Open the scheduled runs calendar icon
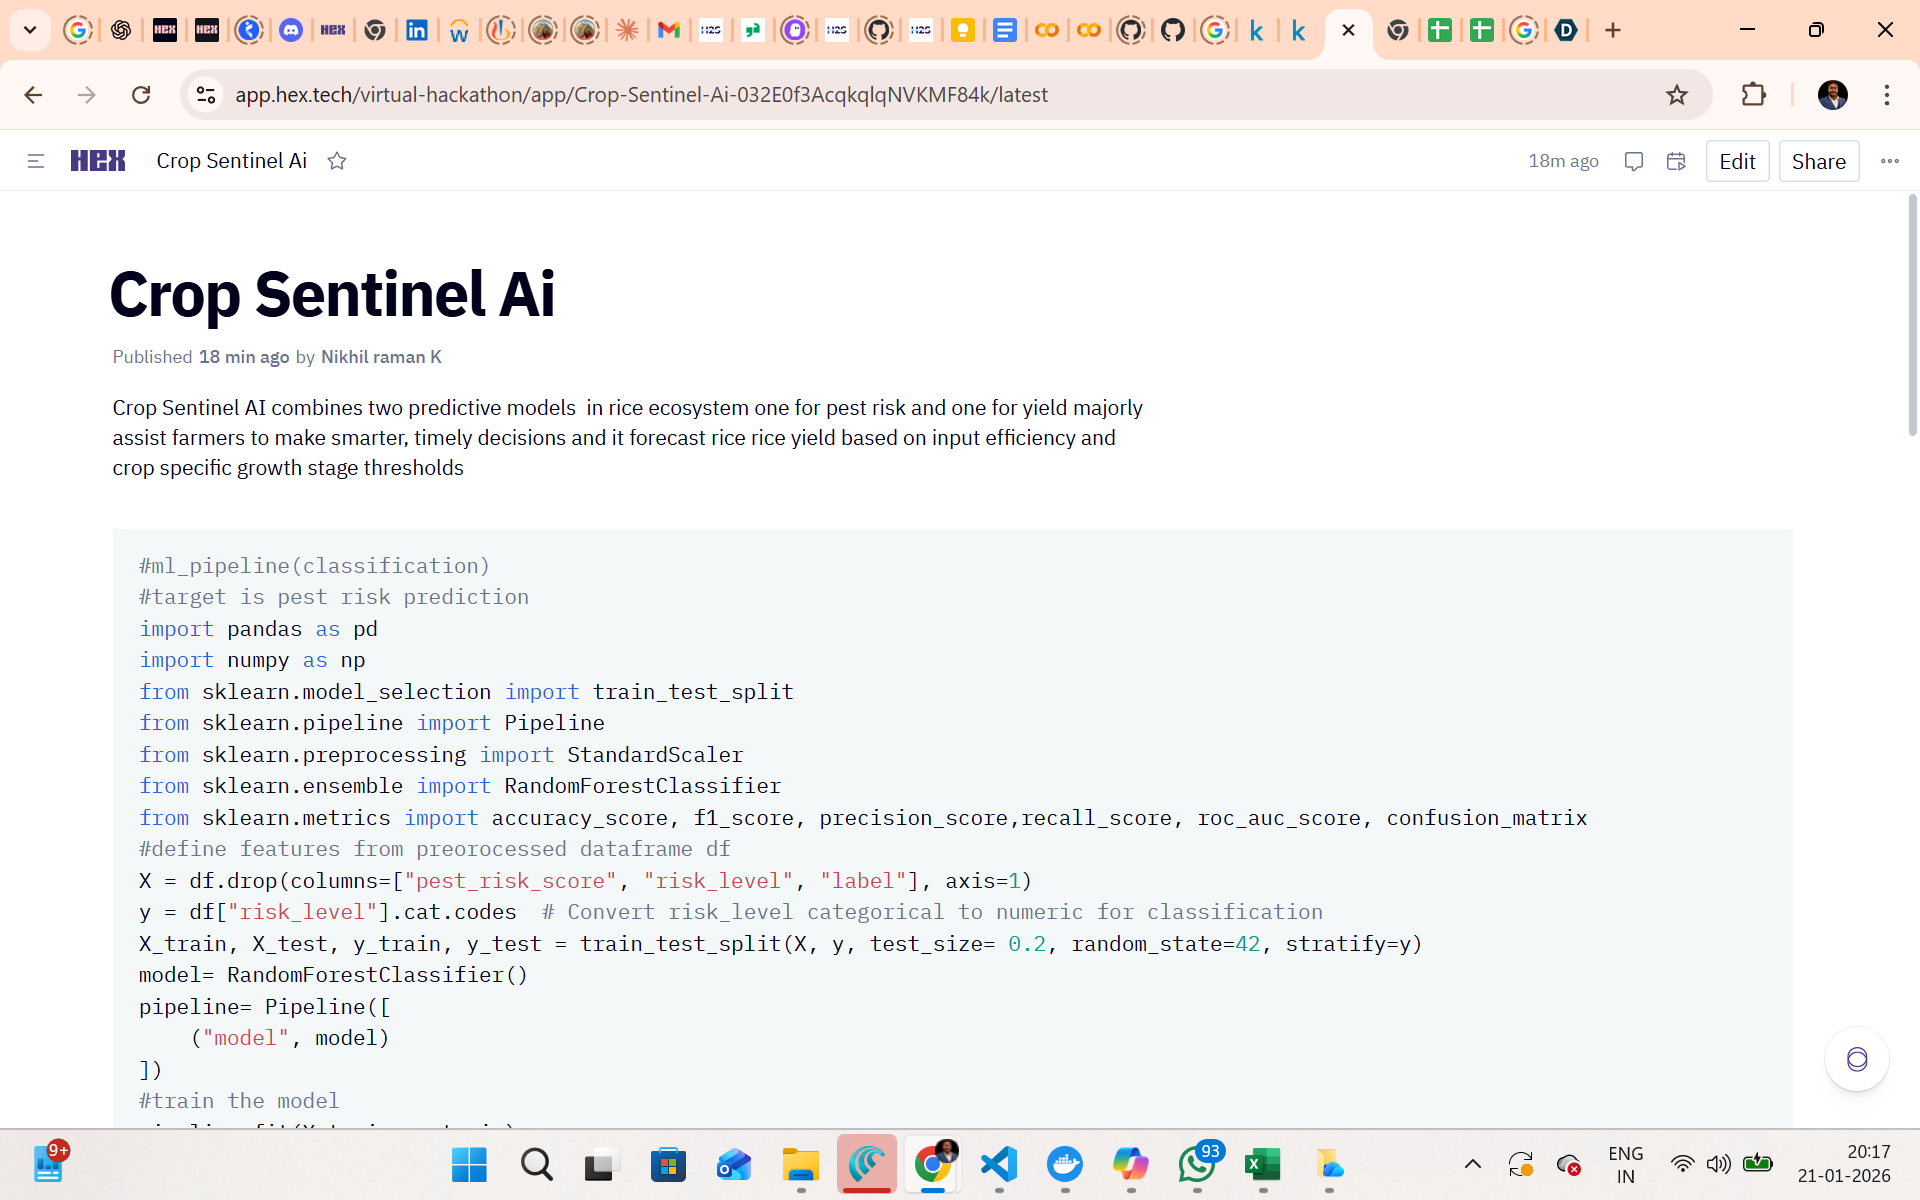This screenshot has width=1920, height=1200. 1677,161
